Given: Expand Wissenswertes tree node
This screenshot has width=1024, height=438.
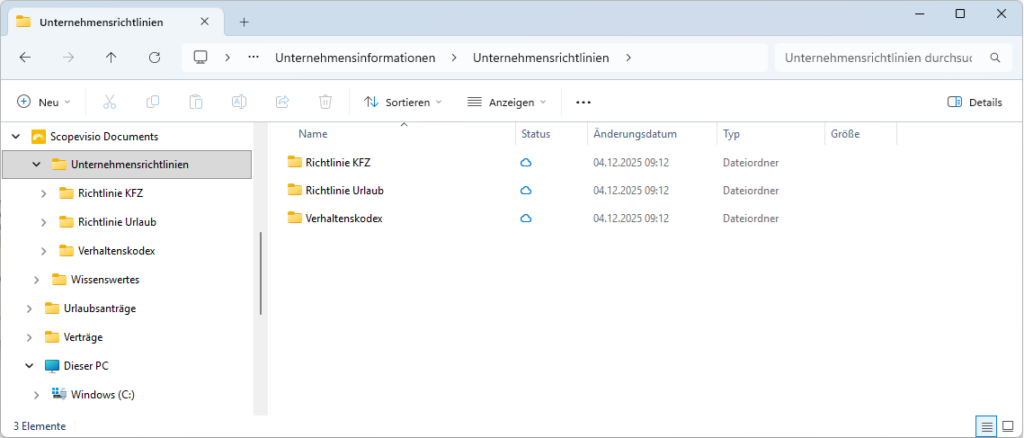Looking at the screenshot, I should [37, 279].
